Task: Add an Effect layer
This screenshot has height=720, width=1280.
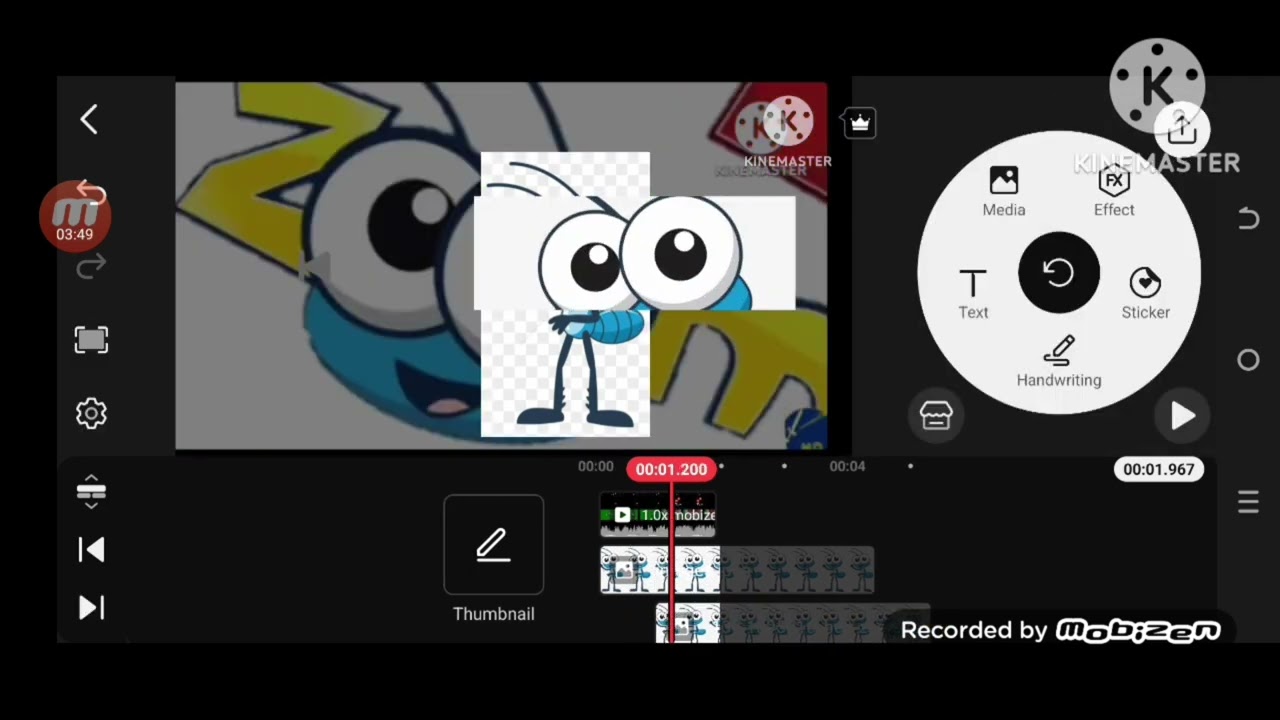Action: [x=1114, y=191]
